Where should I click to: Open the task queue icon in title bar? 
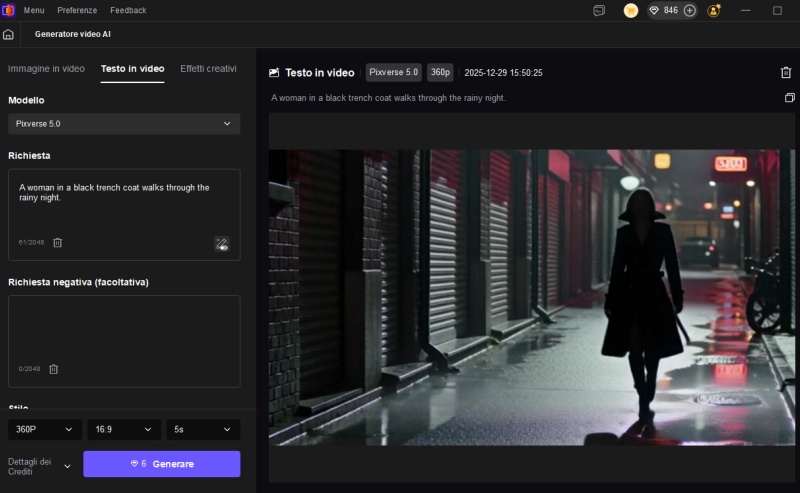[x=599, y=10]
